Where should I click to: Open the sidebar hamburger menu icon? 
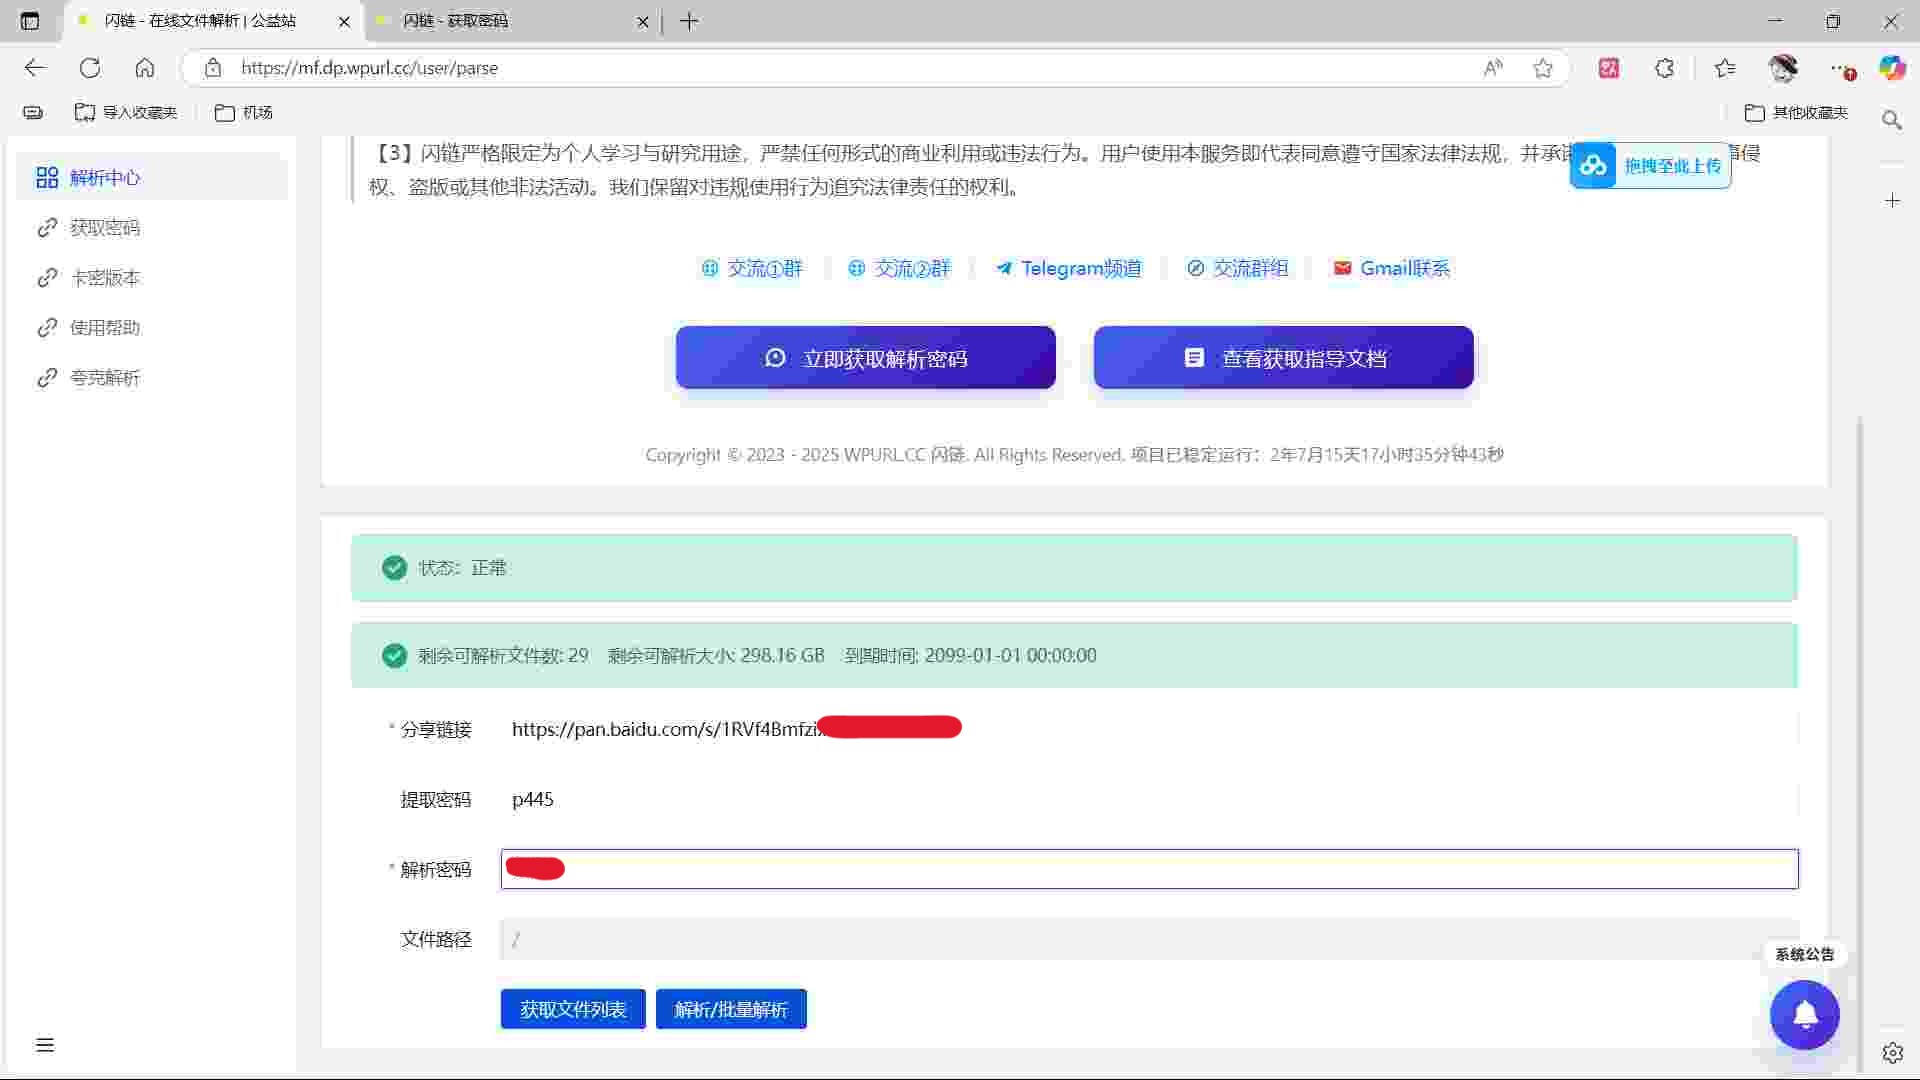tap(45, 1045)
